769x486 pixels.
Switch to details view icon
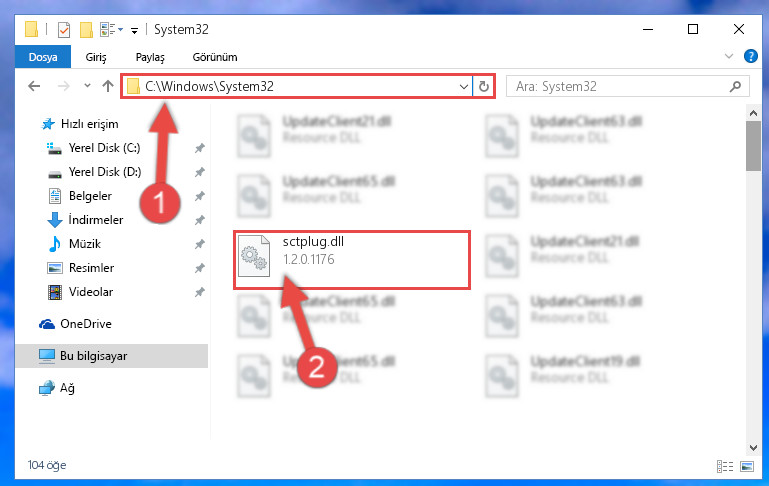(724, 466)
